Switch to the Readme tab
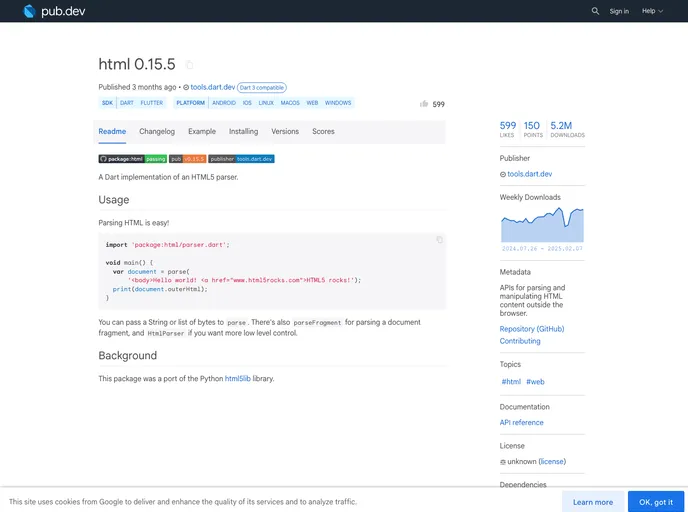Image resolution: width=688 pixels, height=512 pixels. (112, 132)
